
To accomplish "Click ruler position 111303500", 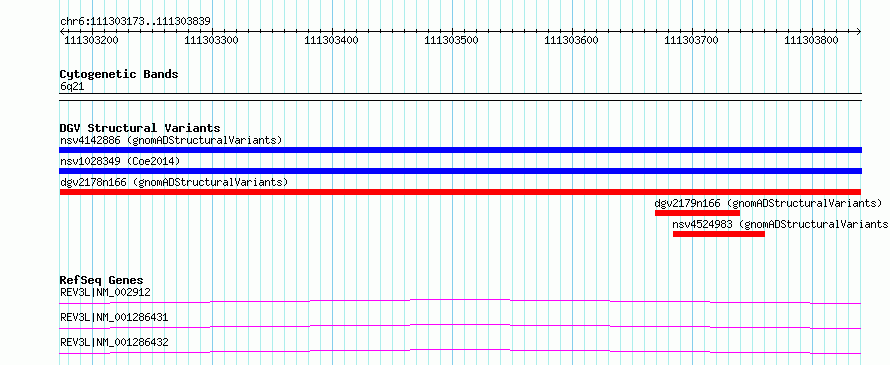I will 451,40.
